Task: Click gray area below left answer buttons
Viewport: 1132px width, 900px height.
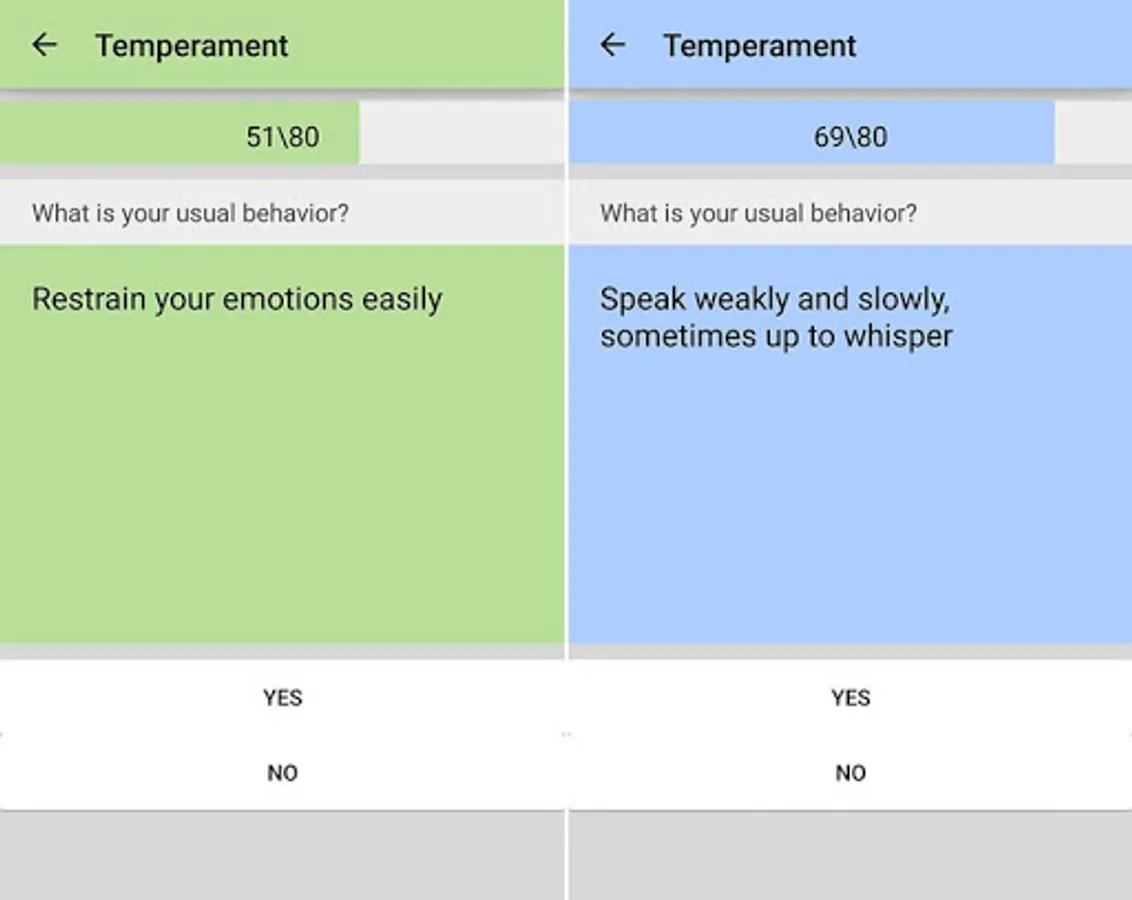Action: click(x=282, y=855)
